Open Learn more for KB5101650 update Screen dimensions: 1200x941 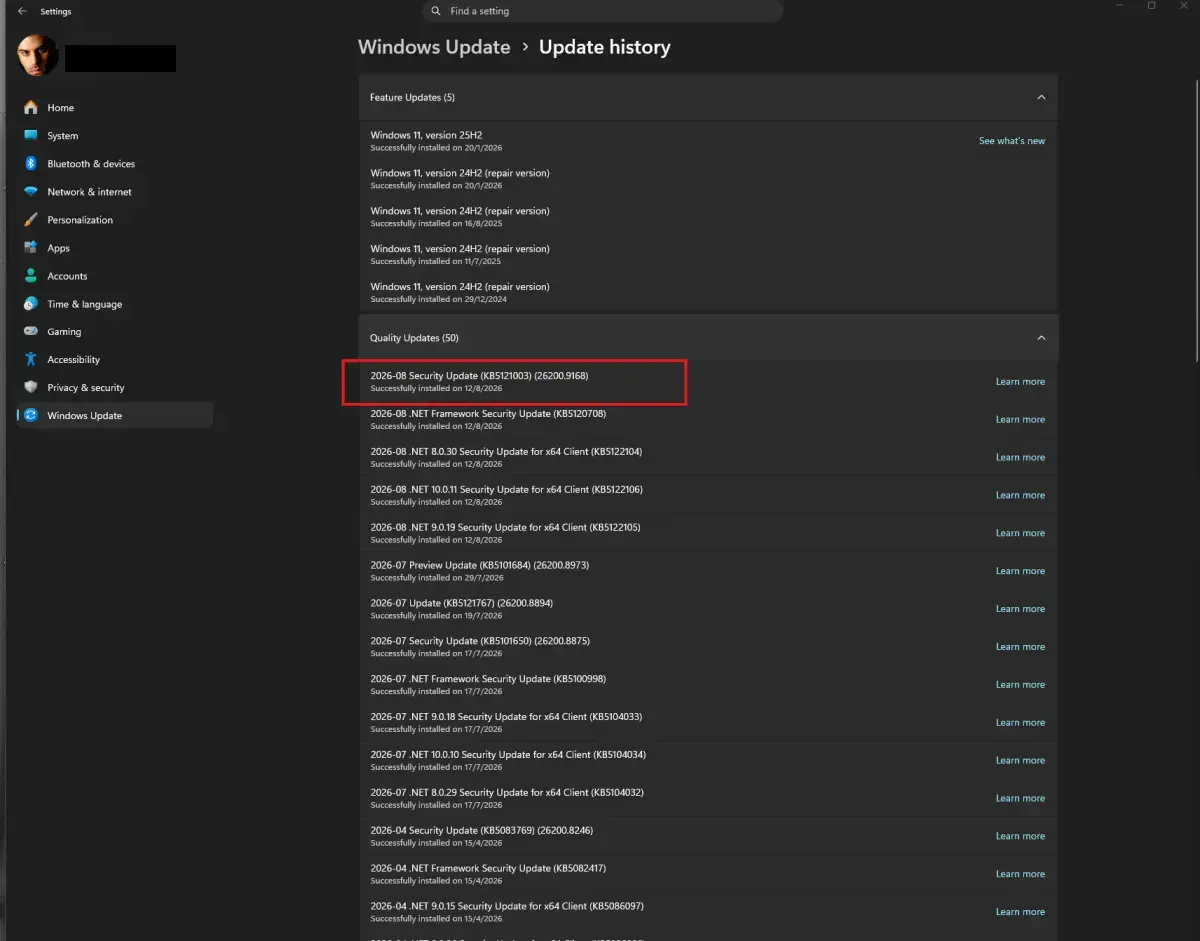[1020, 646]
